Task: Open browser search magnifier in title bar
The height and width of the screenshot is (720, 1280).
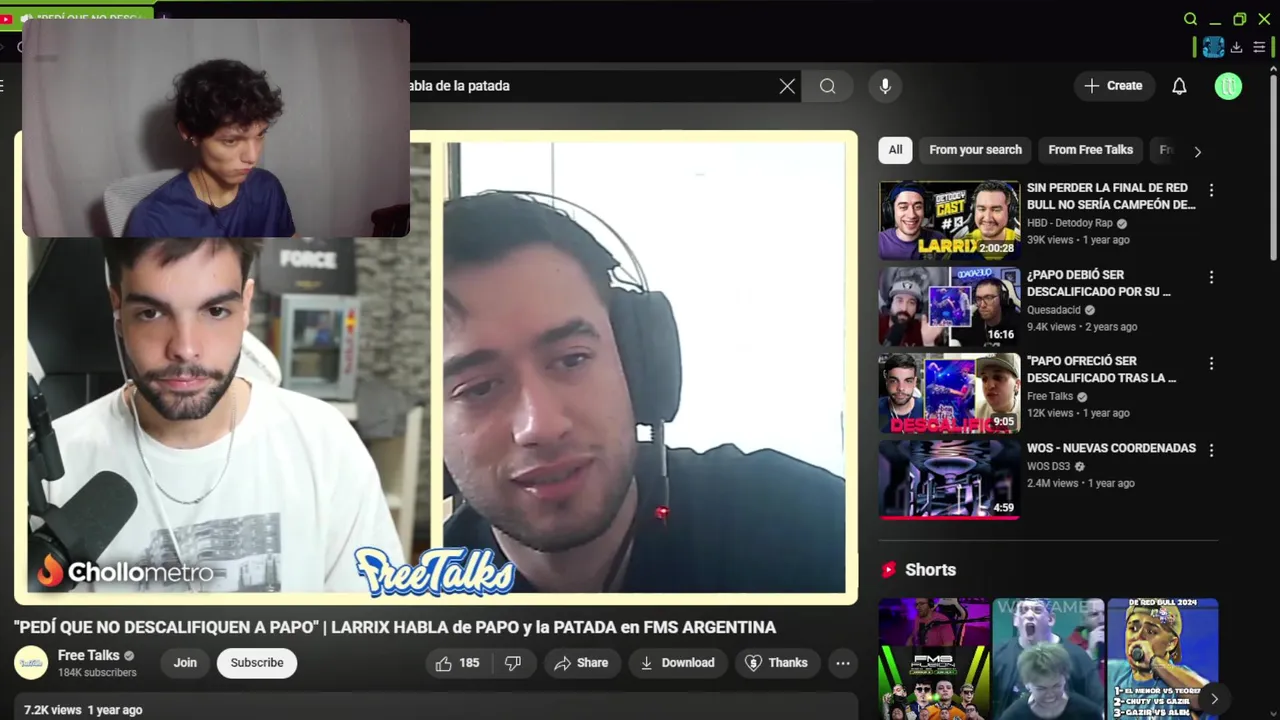Action: [1190, 19]
